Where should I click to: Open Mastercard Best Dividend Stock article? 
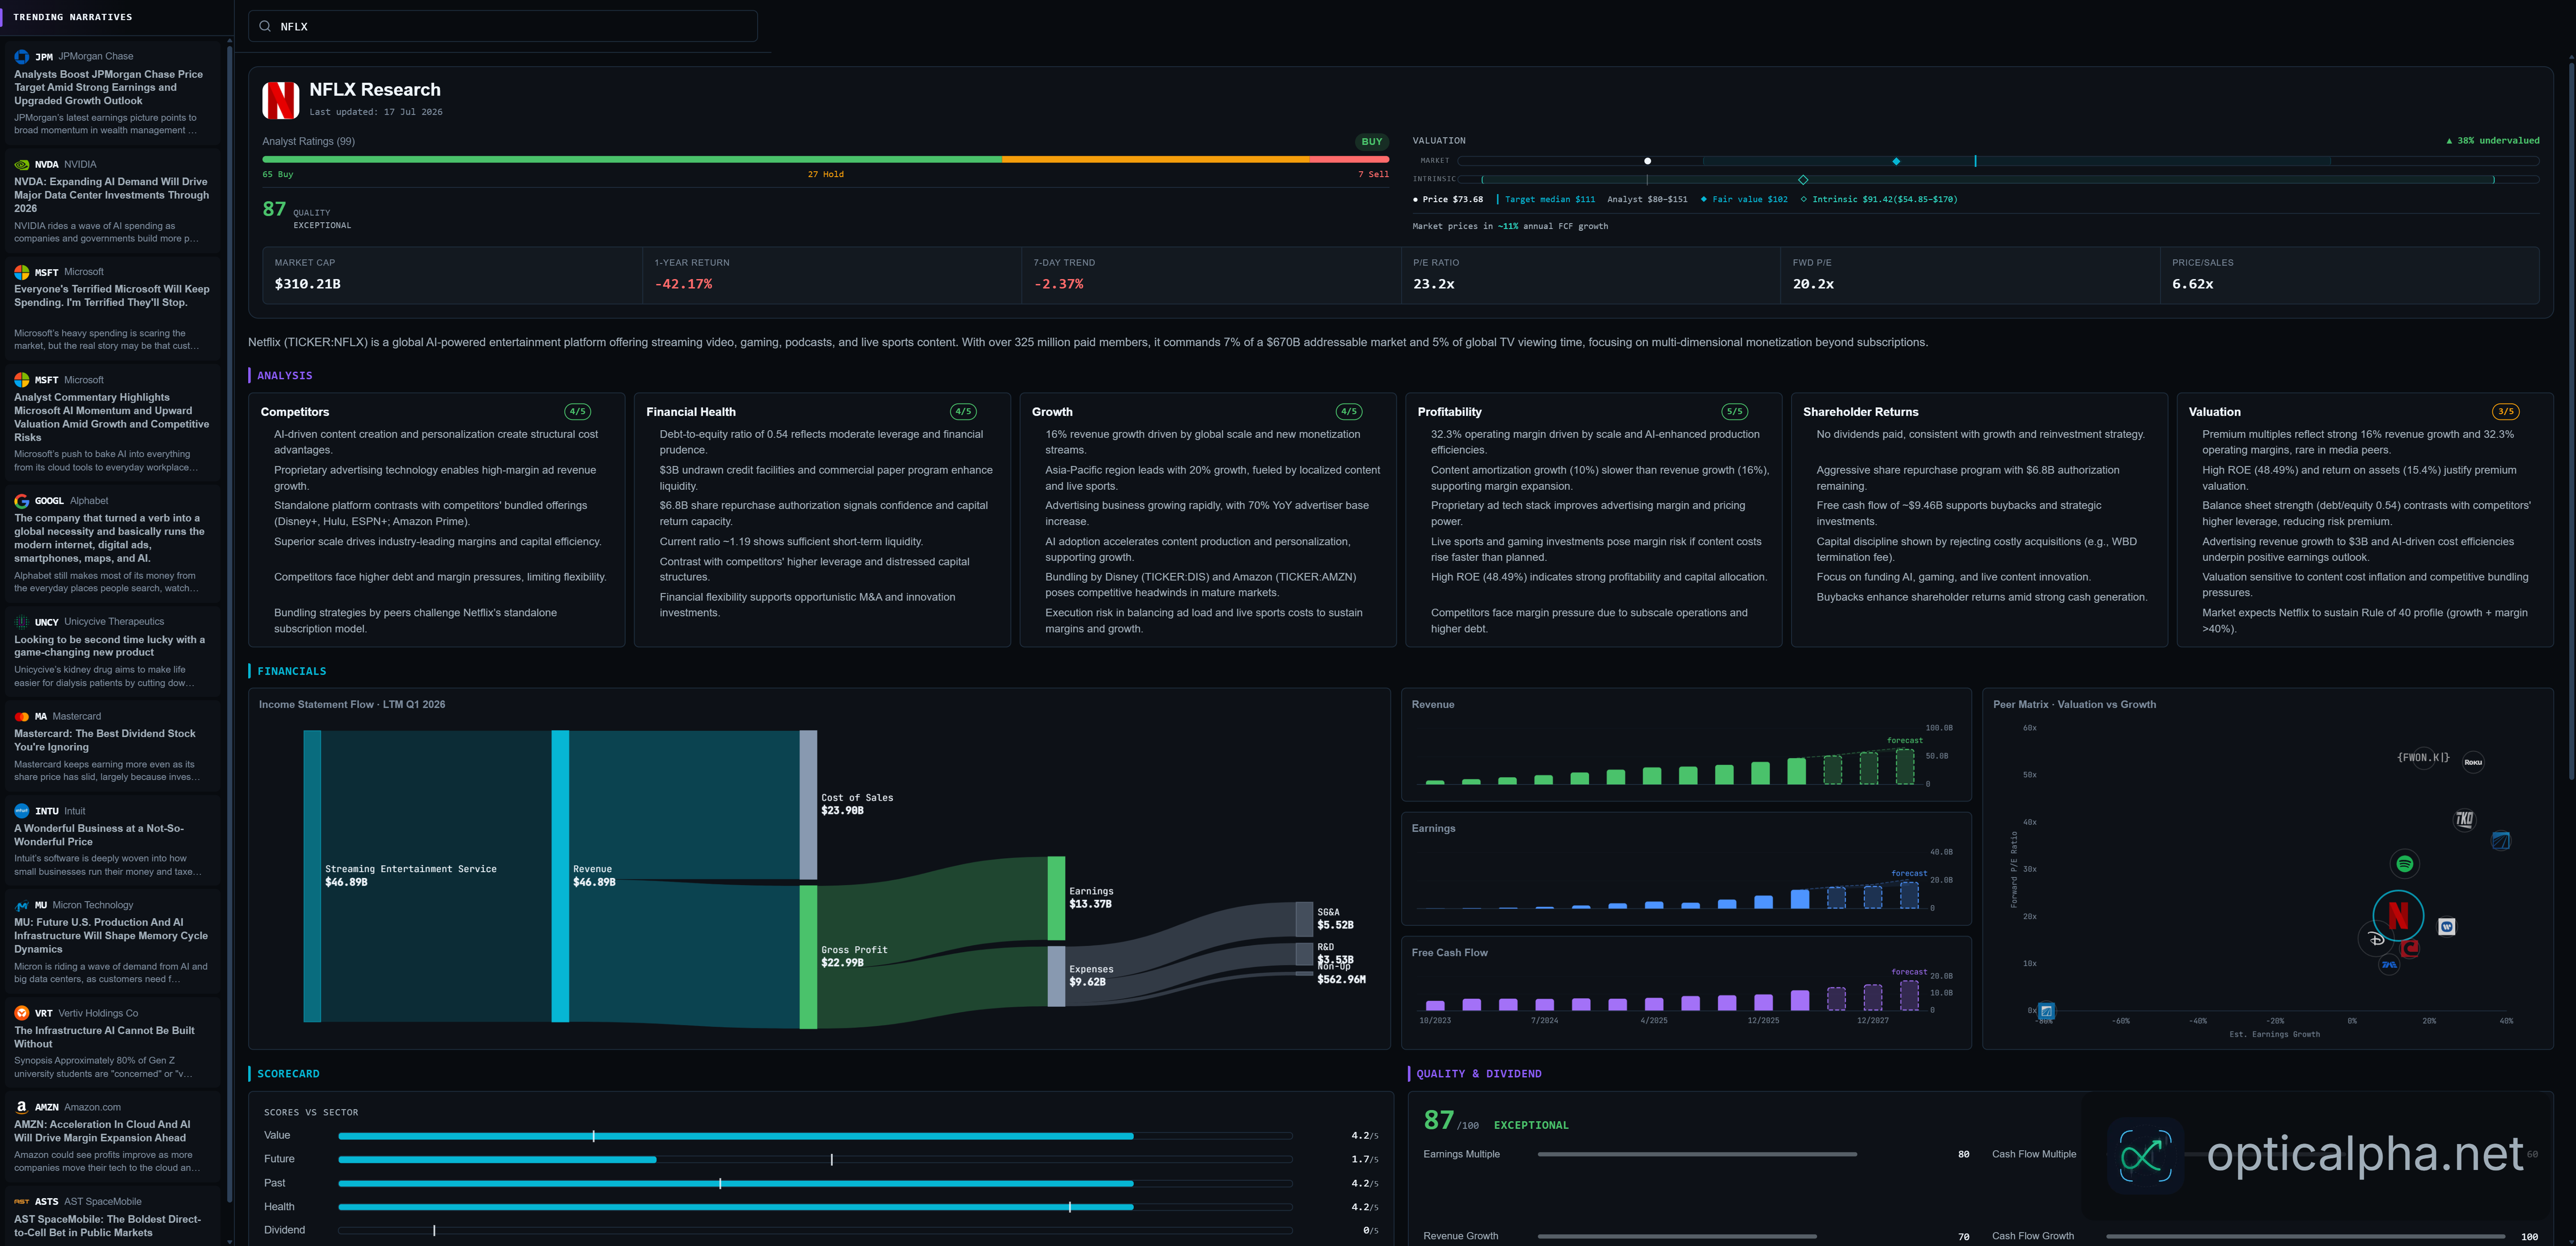point(105,740)
